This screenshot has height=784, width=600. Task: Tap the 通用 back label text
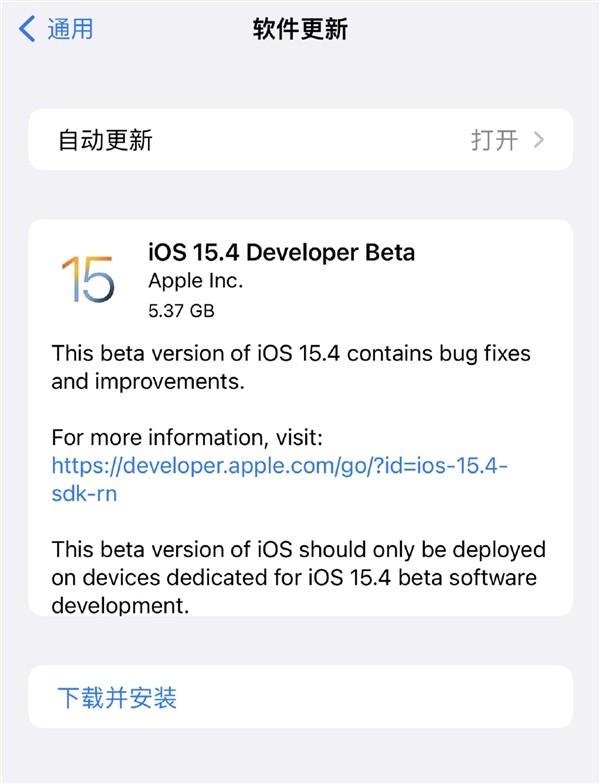tap(70, 28)
